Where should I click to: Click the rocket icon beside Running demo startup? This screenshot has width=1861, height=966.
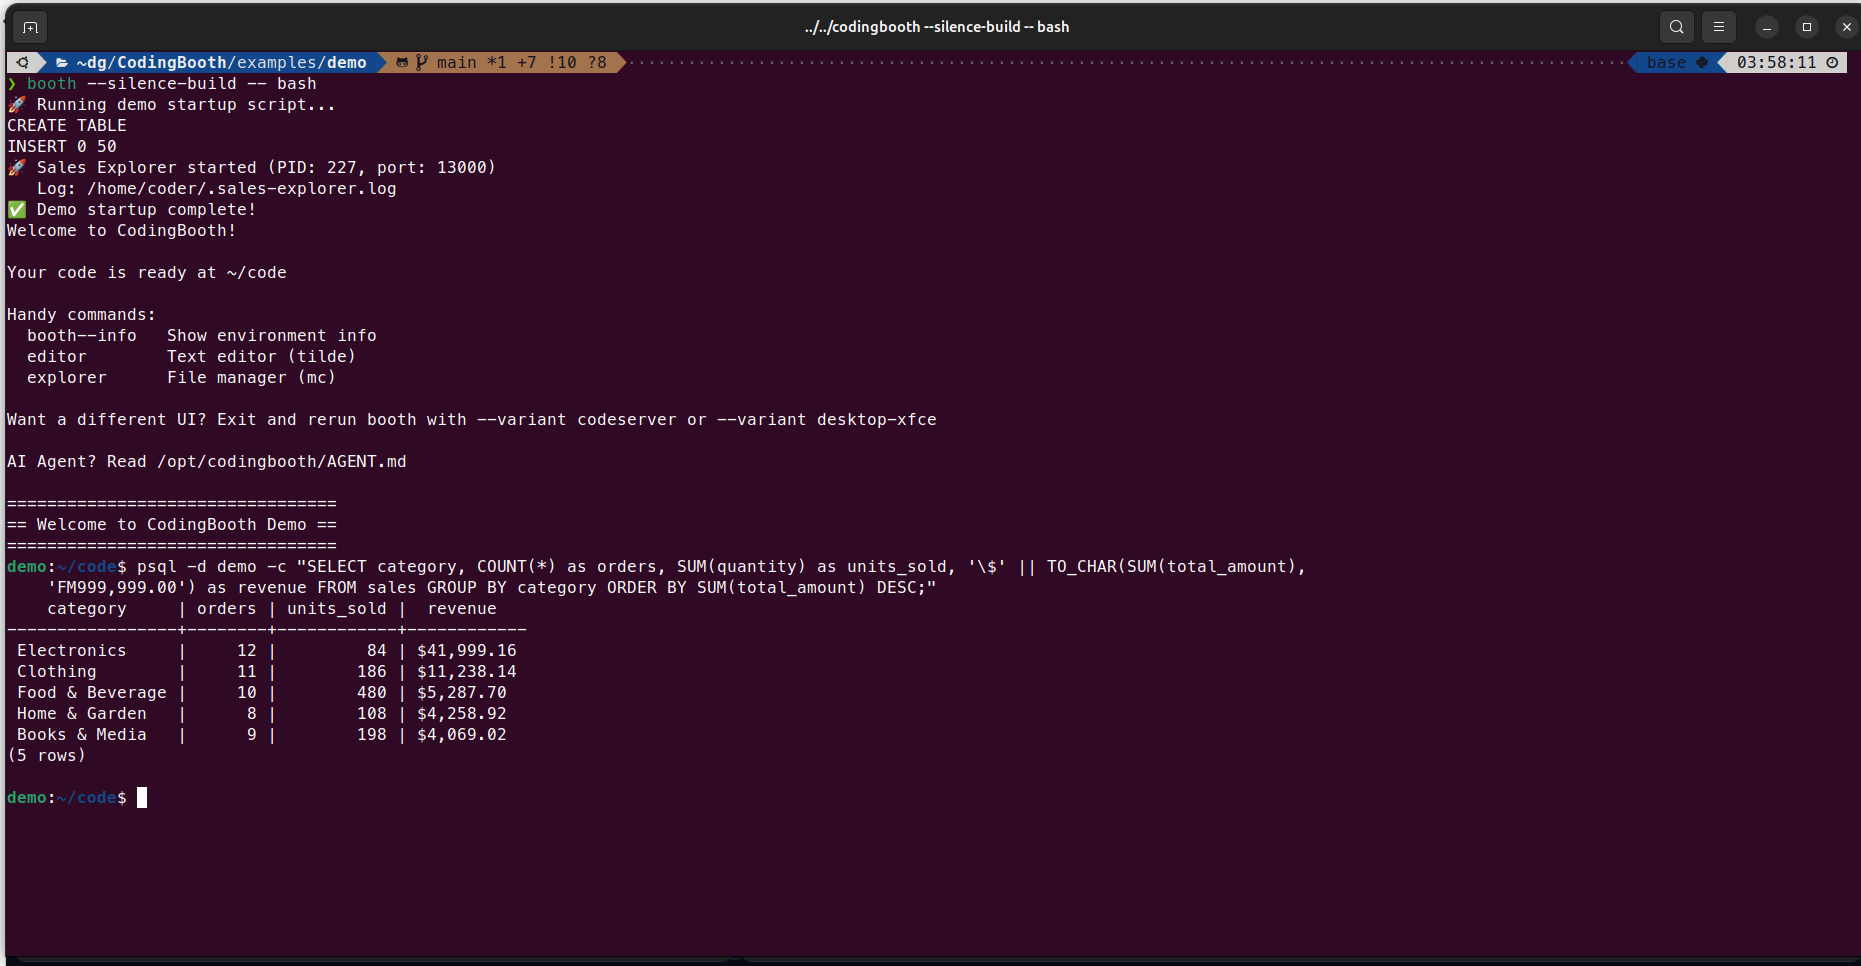pyautogui.click(x=17, y=105)
